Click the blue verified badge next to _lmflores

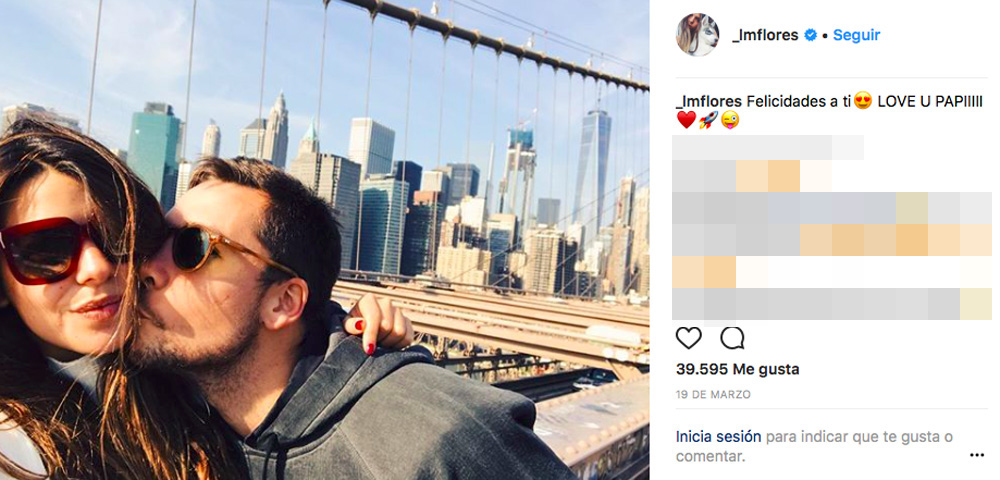[811, 35]
